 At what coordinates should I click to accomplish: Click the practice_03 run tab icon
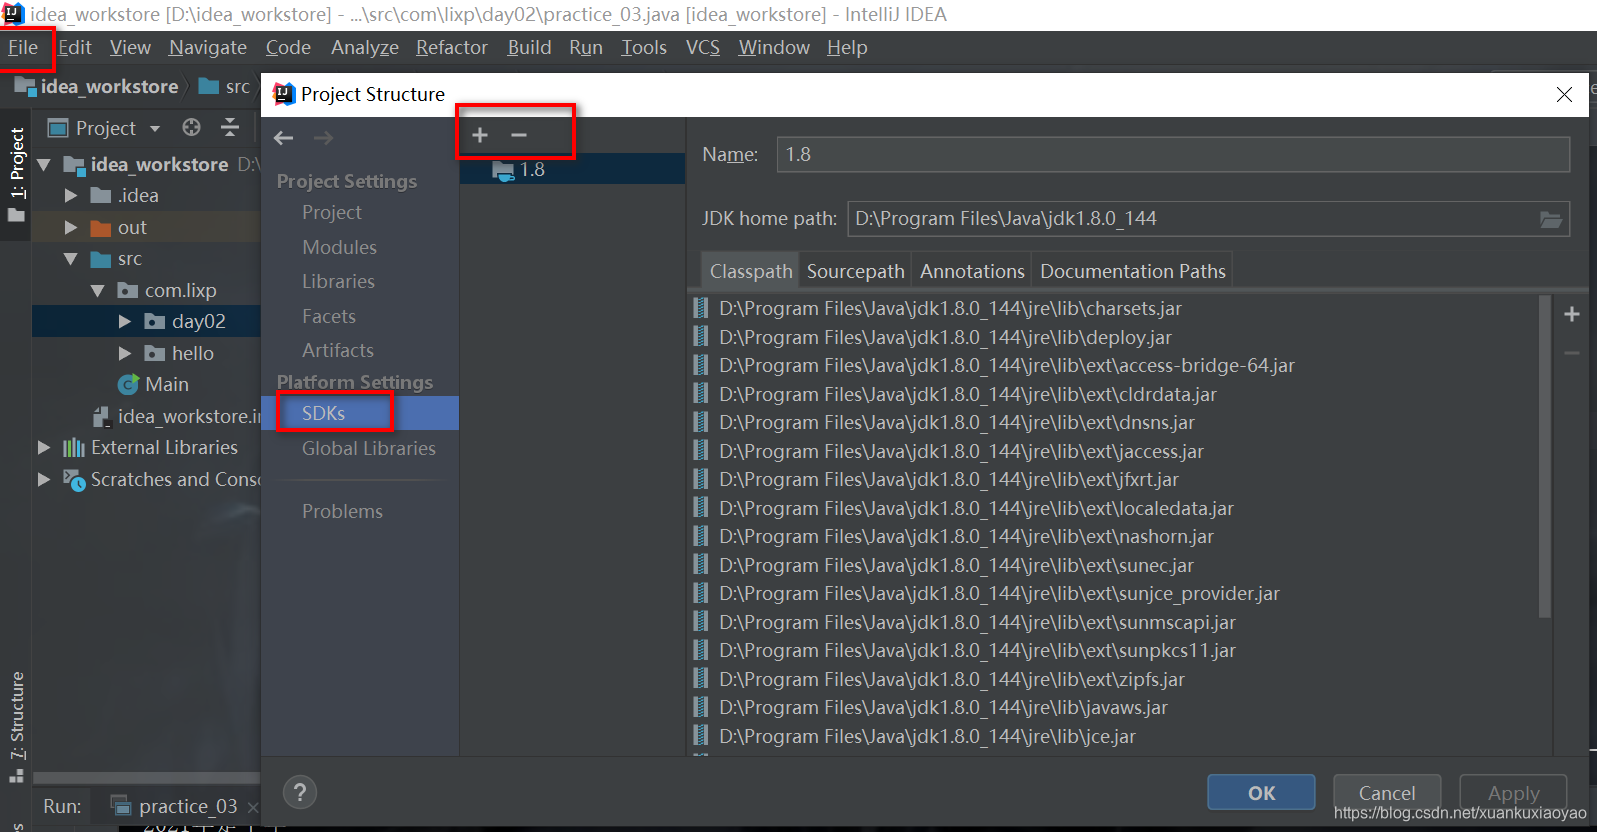(121, 805)
